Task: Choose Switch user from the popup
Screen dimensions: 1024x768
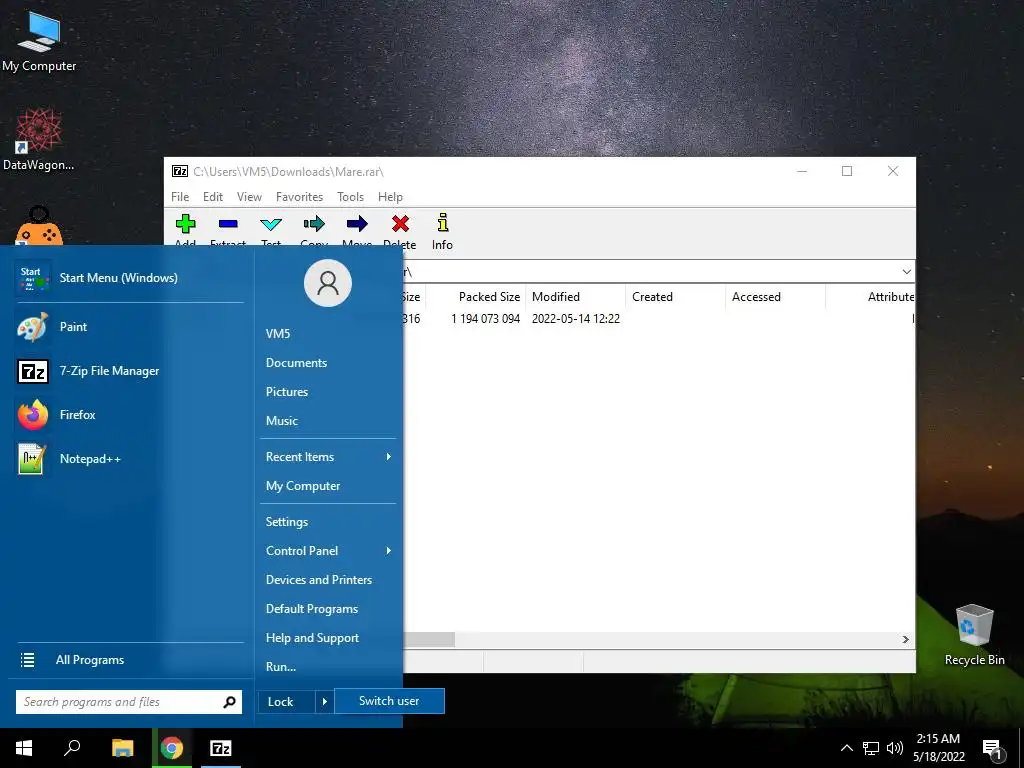Action: coord(389,701)
